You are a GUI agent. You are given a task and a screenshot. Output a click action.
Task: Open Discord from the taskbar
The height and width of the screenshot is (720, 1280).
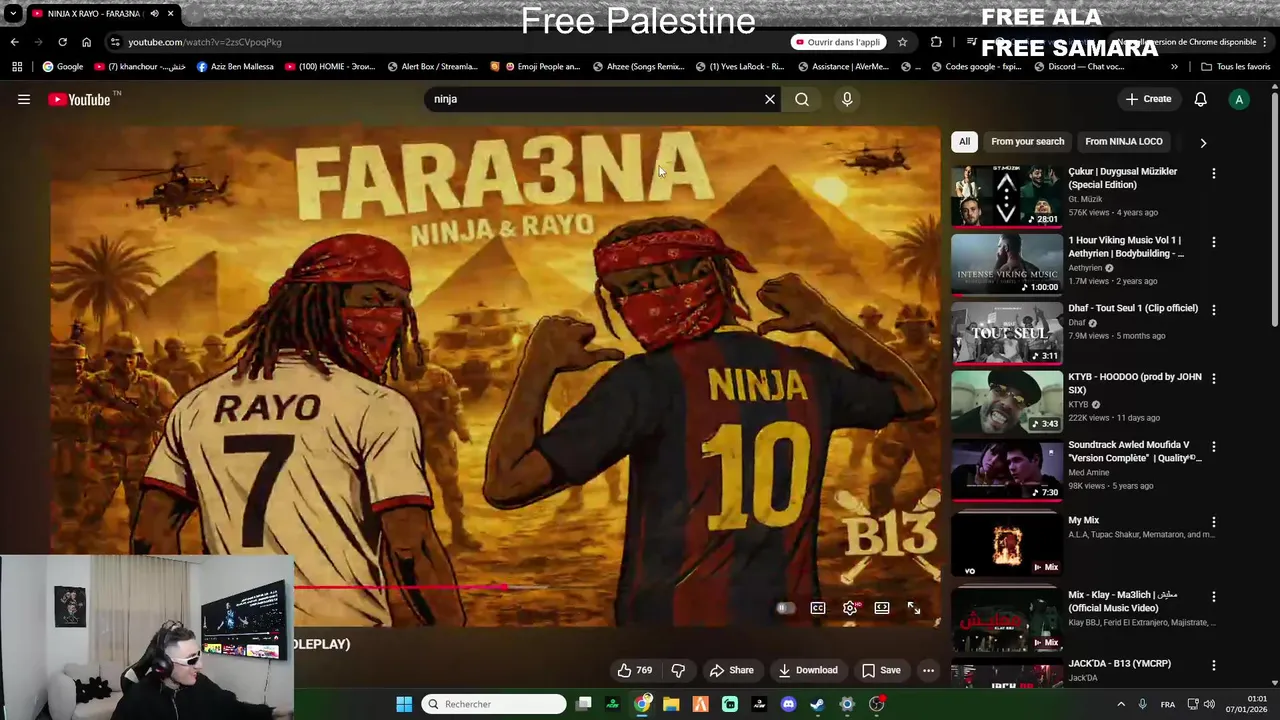click(788, 704)
